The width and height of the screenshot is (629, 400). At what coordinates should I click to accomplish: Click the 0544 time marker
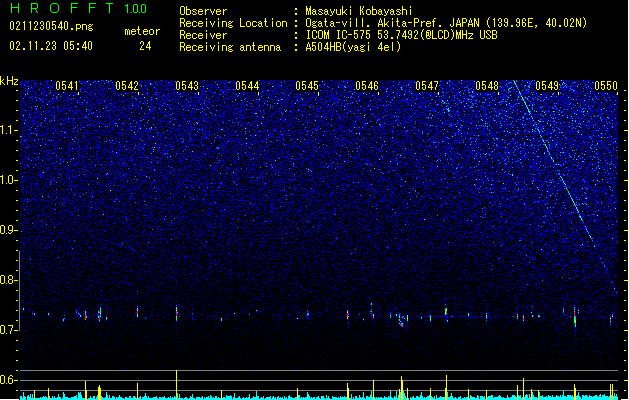(x=247, y=86)
